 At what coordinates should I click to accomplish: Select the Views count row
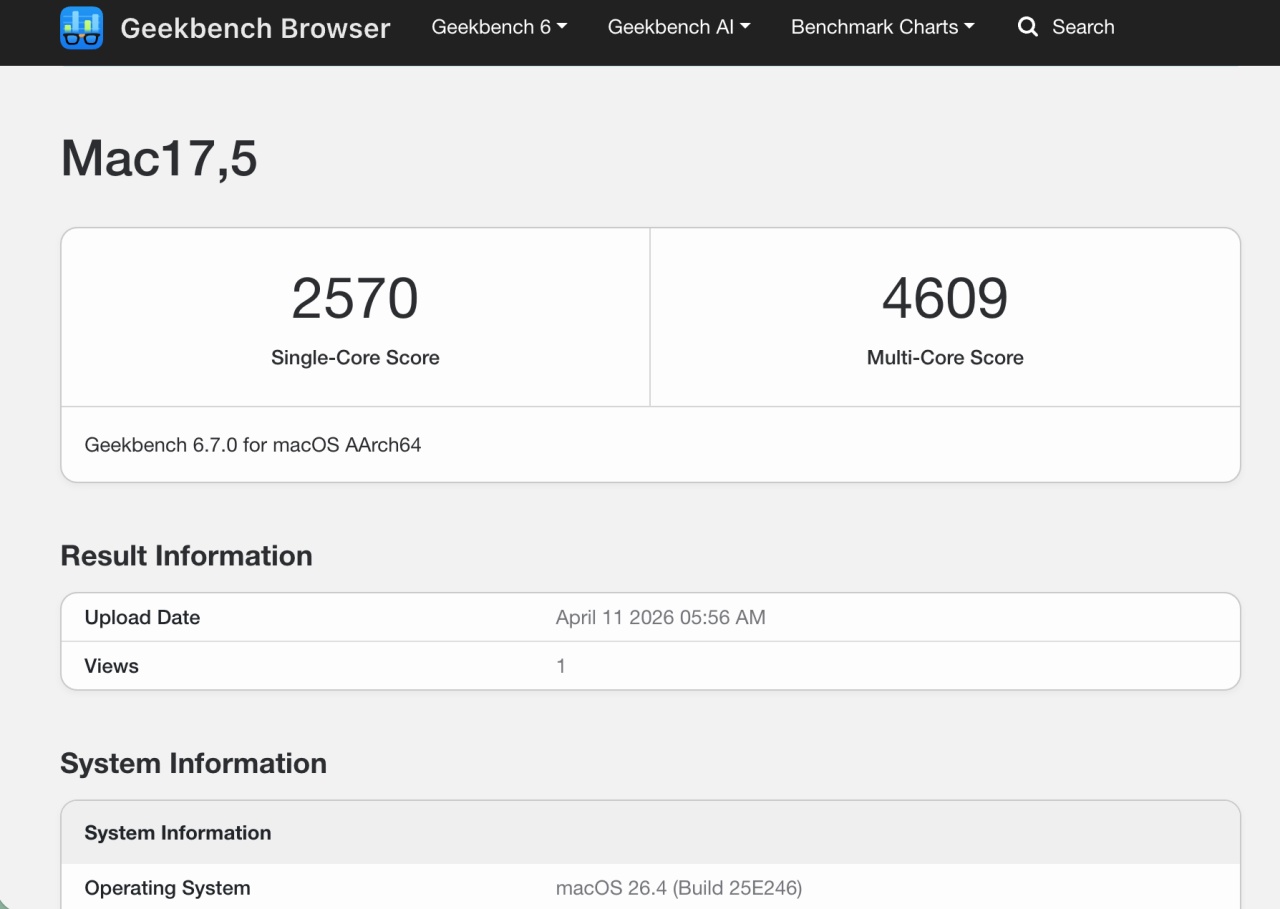click(650, 665)
